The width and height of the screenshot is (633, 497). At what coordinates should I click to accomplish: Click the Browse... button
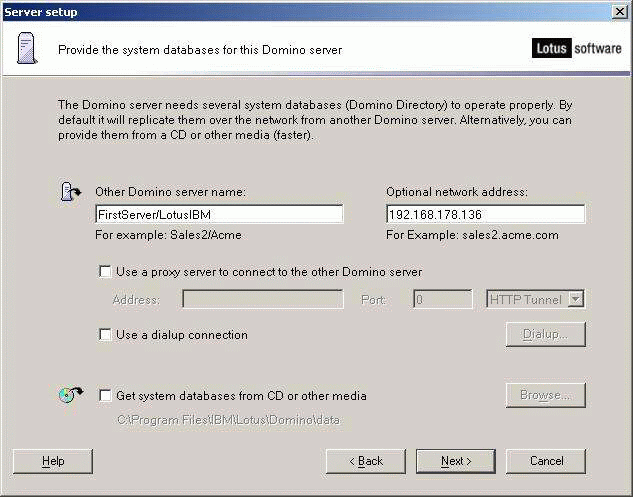(x=545, y=395)
